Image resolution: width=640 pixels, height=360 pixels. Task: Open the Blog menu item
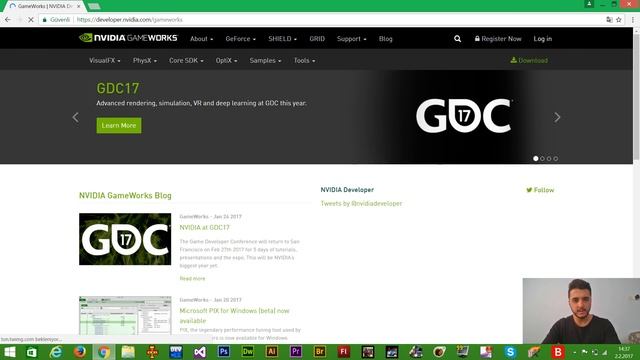[x=385, y=39]
